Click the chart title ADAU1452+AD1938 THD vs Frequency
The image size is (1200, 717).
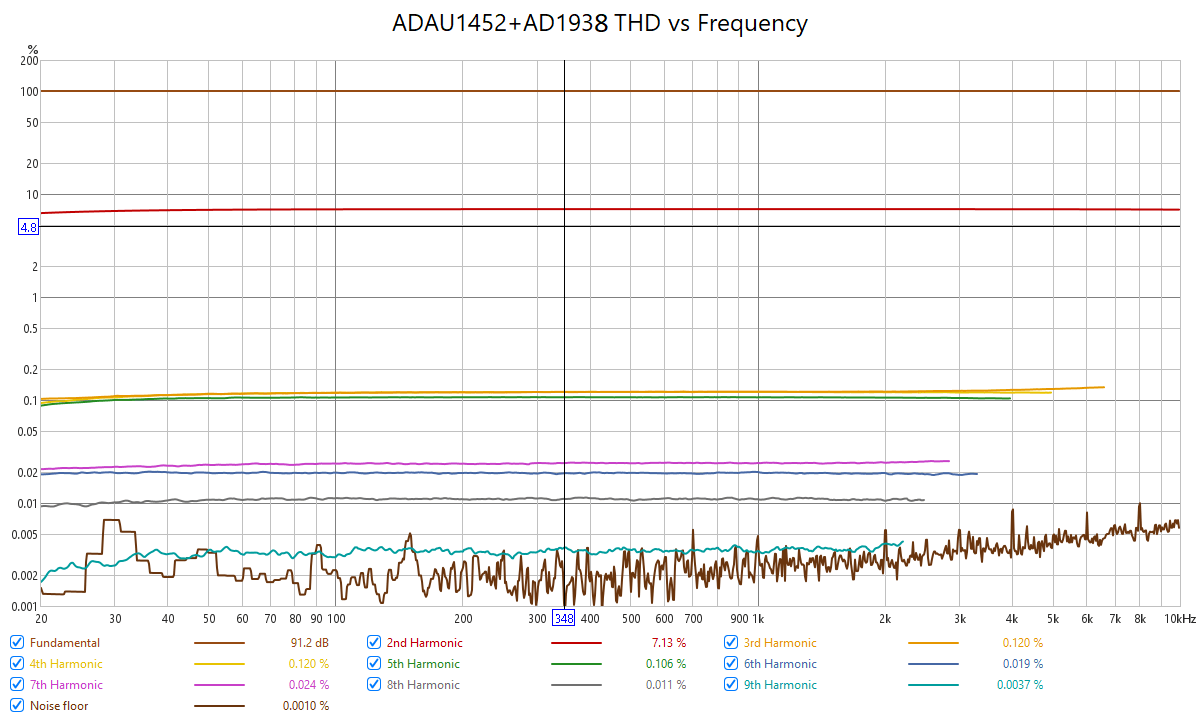pos(600,23)
